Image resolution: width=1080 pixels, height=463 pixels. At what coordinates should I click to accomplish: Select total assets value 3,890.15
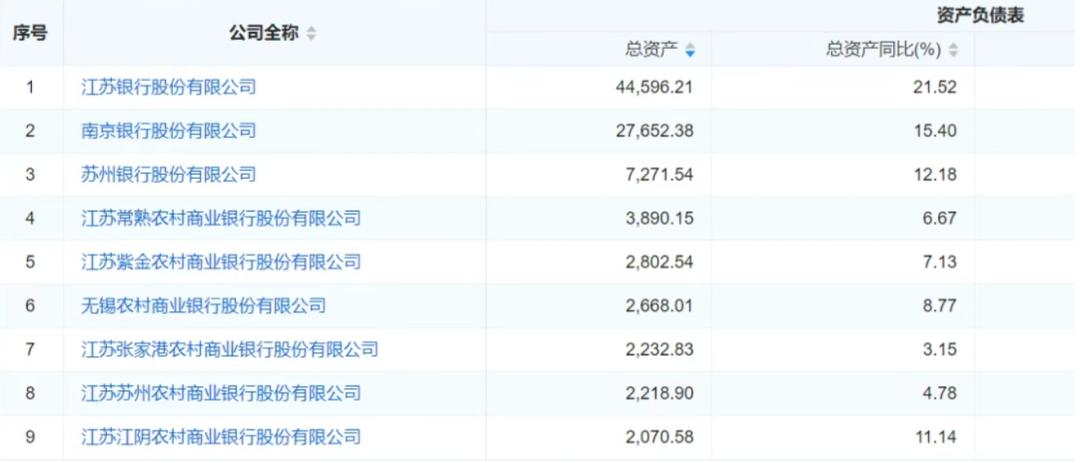pos(660,218)
